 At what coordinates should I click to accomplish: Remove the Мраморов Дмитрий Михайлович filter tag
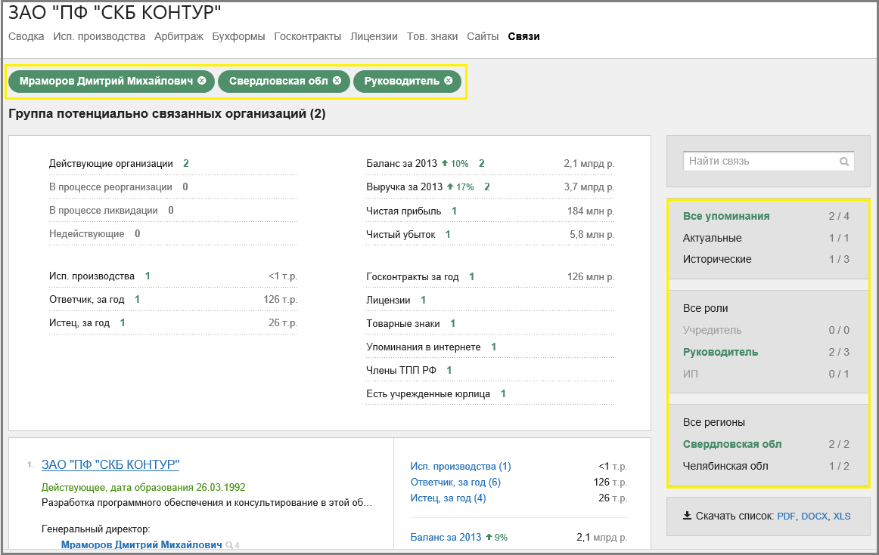point(202,81)
